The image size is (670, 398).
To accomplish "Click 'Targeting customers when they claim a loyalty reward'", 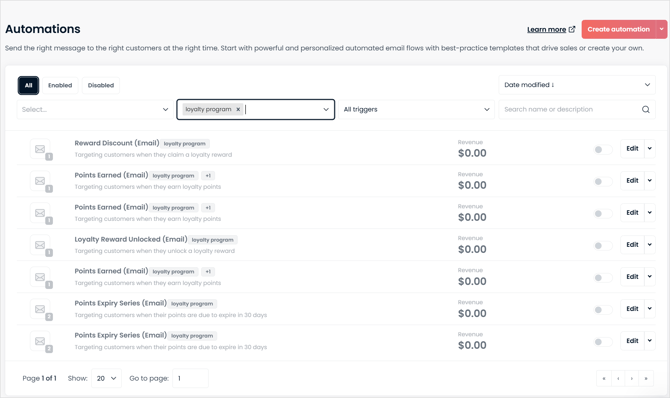I will tap(153, 155).
